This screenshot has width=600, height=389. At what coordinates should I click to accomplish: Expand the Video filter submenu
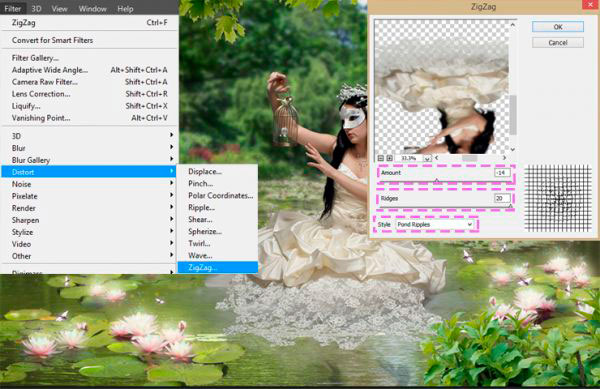click(x=88, y=244)
